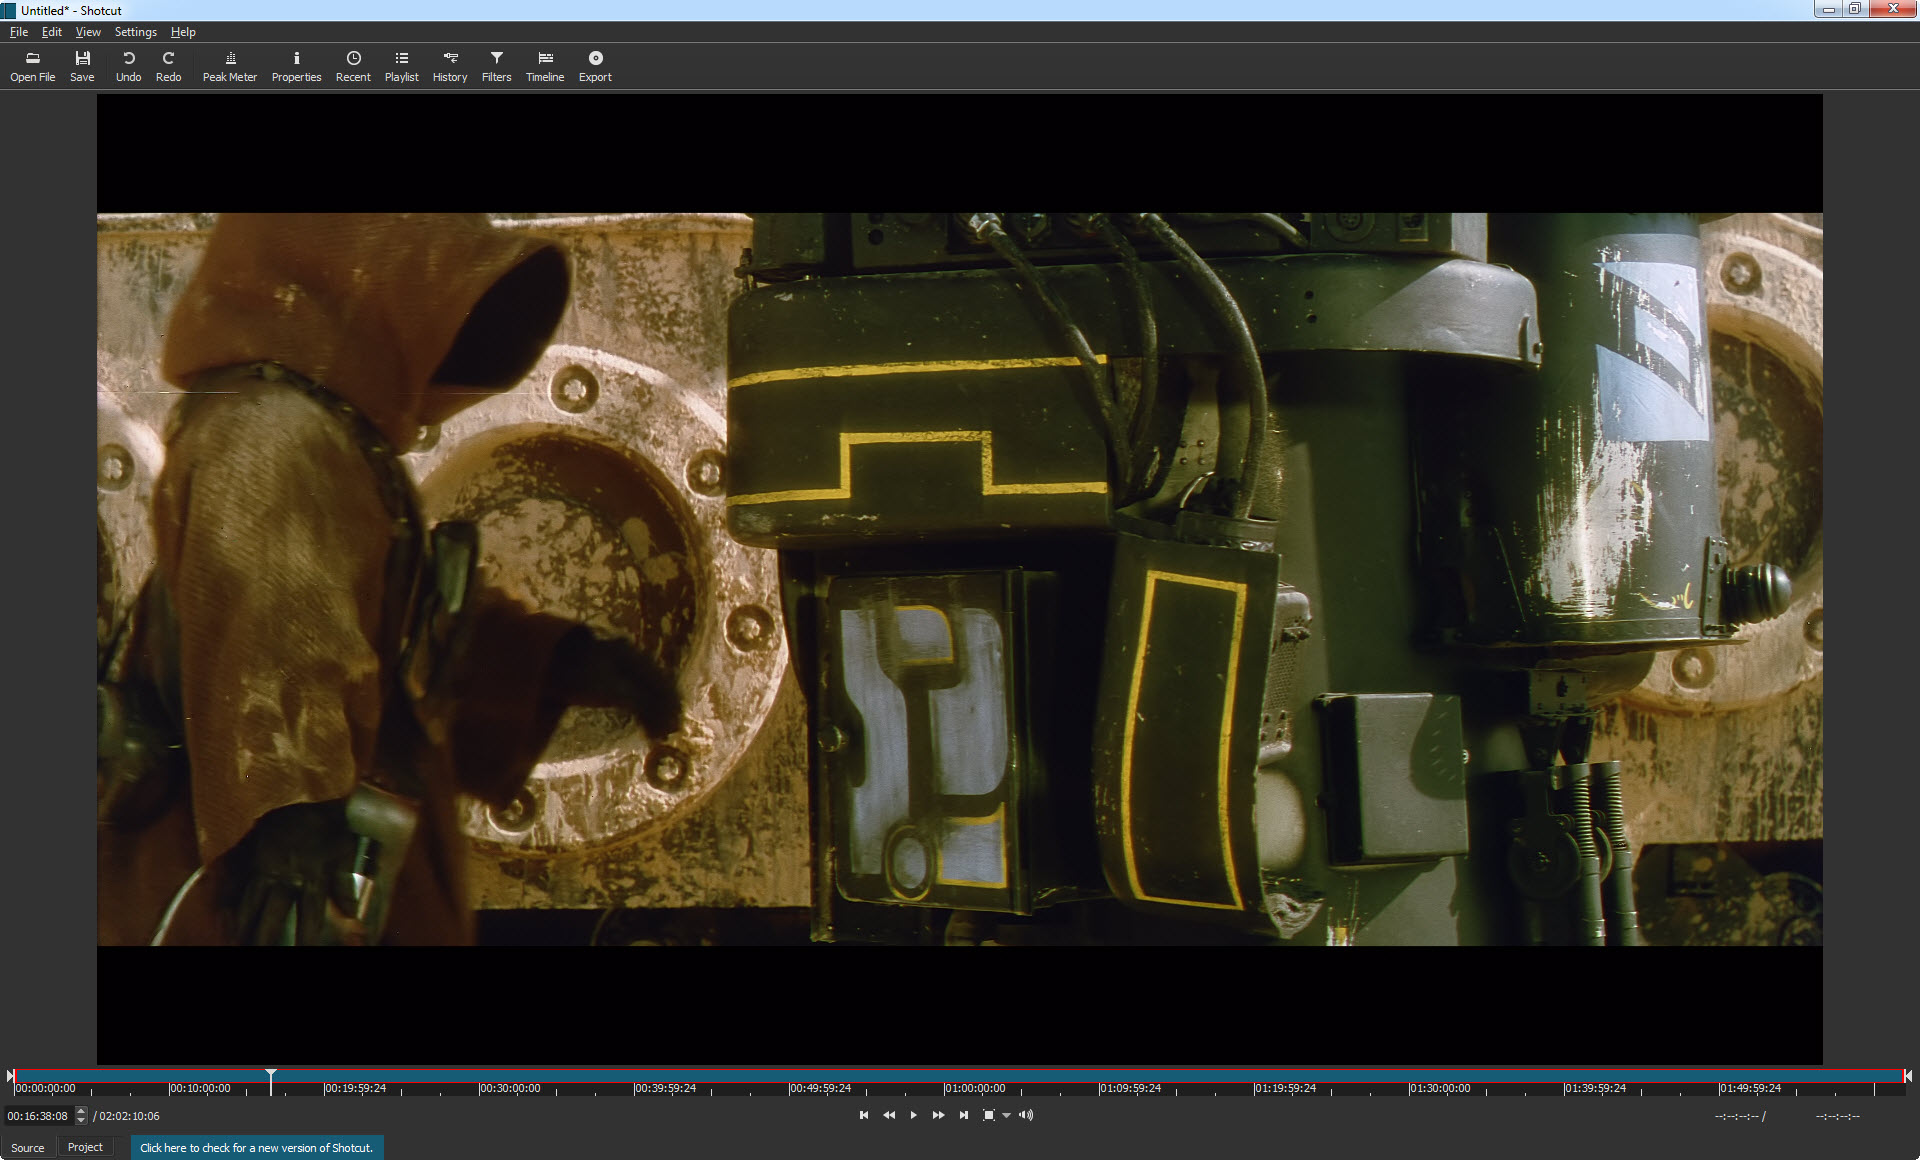Rewind the video playback

tap(889, 1115)
